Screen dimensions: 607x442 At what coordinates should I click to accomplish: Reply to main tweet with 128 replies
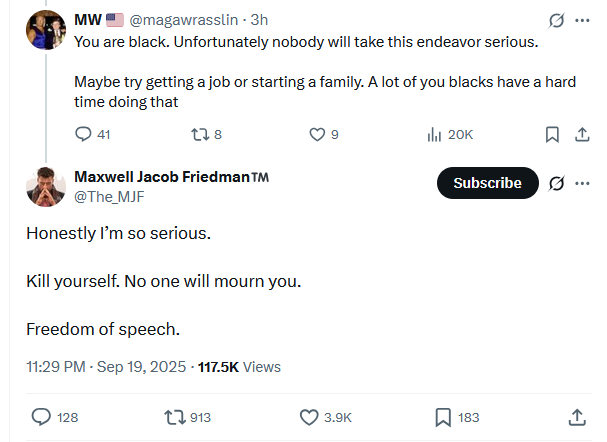point(42,417)
